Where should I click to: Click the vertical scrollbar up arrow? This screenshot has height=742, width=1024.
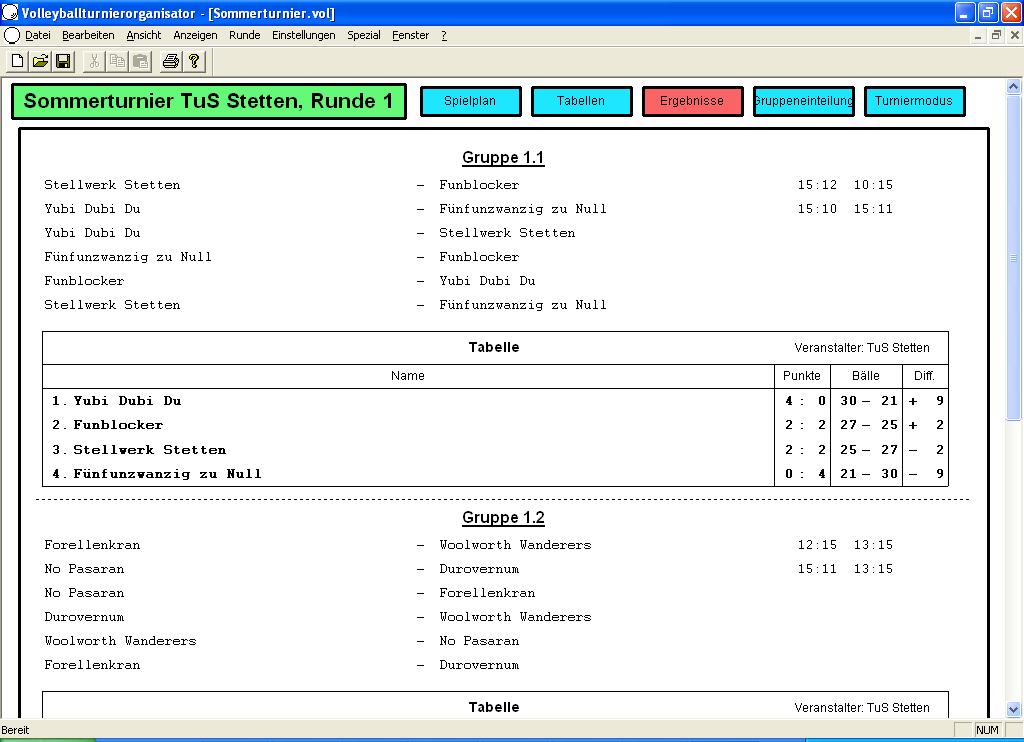pyautogui.click(x=1014, y=86)
